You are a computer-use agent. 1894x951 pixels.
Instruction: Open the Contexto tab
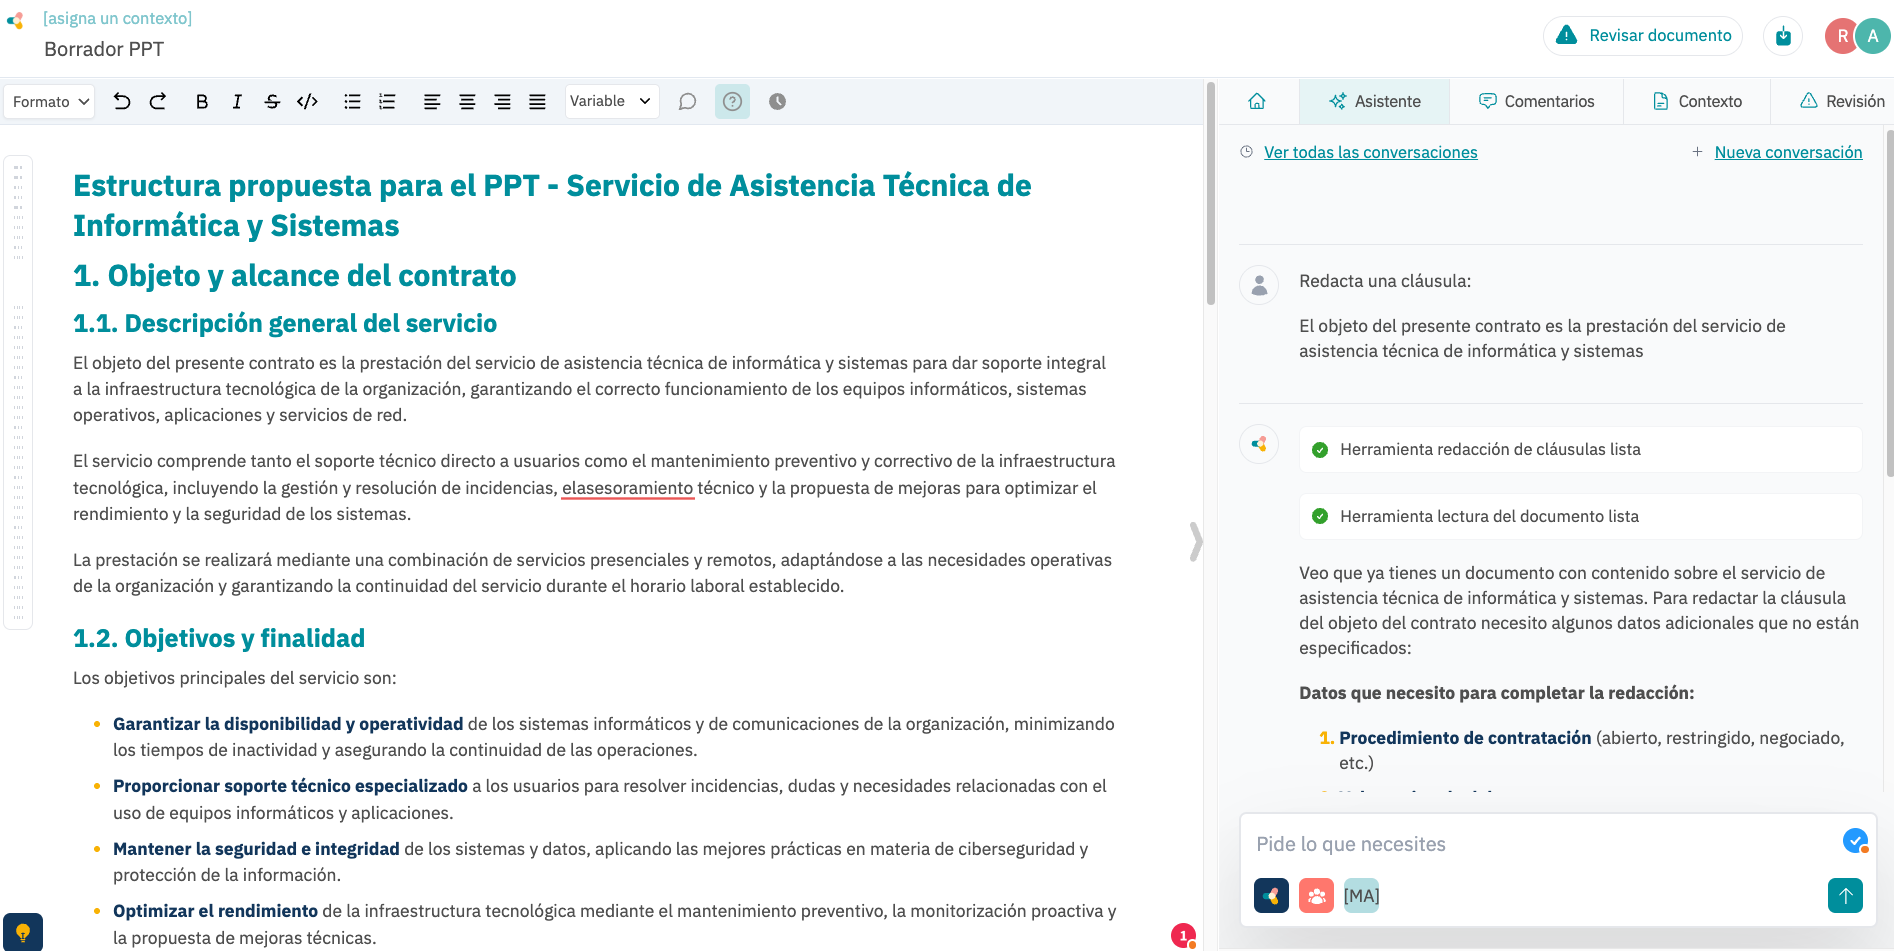(x=1697, y=101)
